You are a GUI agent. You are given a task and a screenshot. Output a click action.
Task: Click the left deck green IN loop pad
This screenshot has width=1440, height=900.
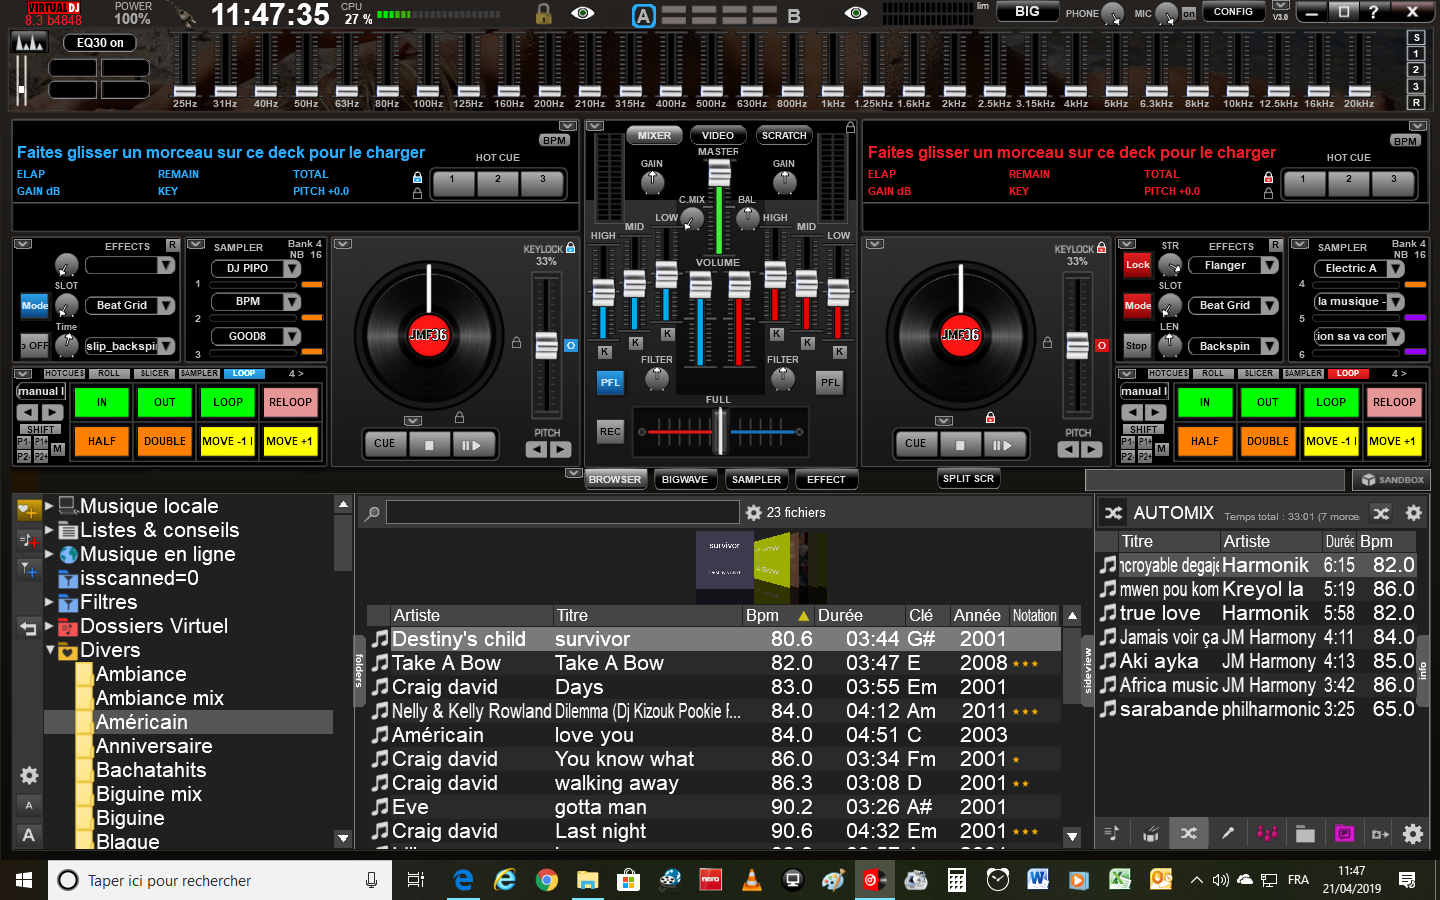pos(102,402)
